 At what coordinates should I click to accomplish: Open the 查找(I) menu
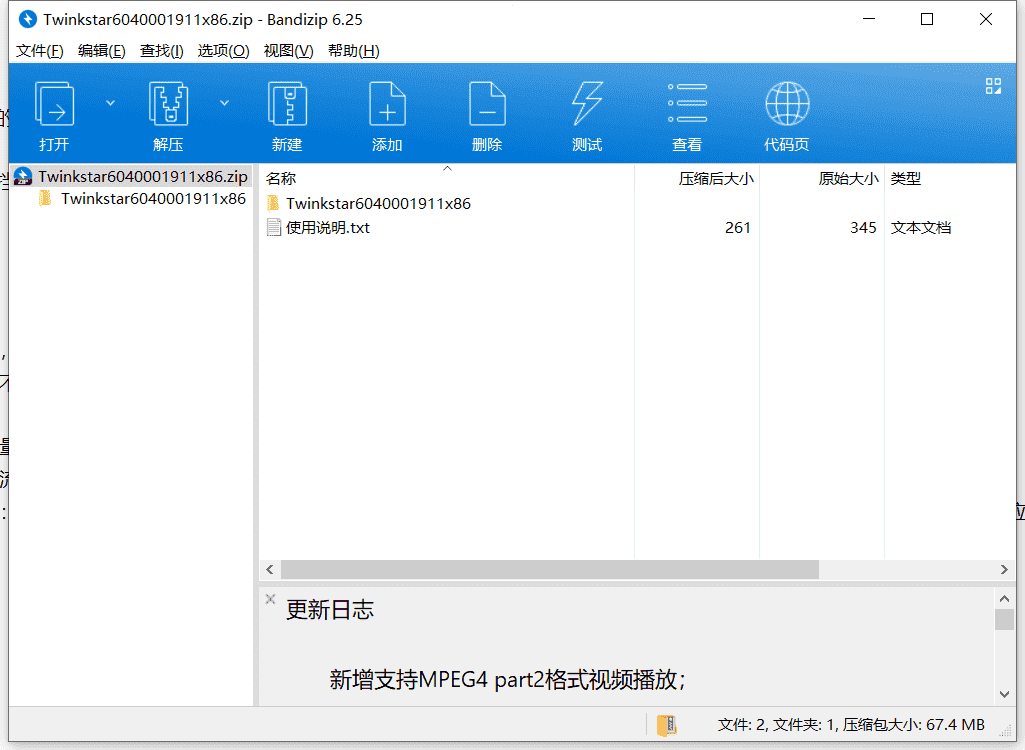(x=161, y=51)
